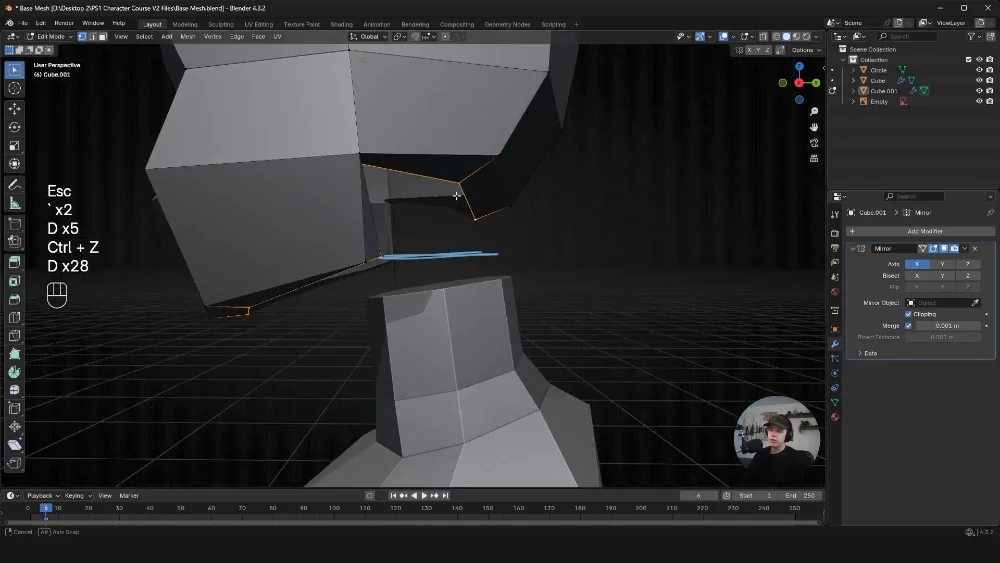Switch to the UV Editing workspace tab
Image resolution: width=1000 pixels, height=563 pixels.
coord(258,24)
